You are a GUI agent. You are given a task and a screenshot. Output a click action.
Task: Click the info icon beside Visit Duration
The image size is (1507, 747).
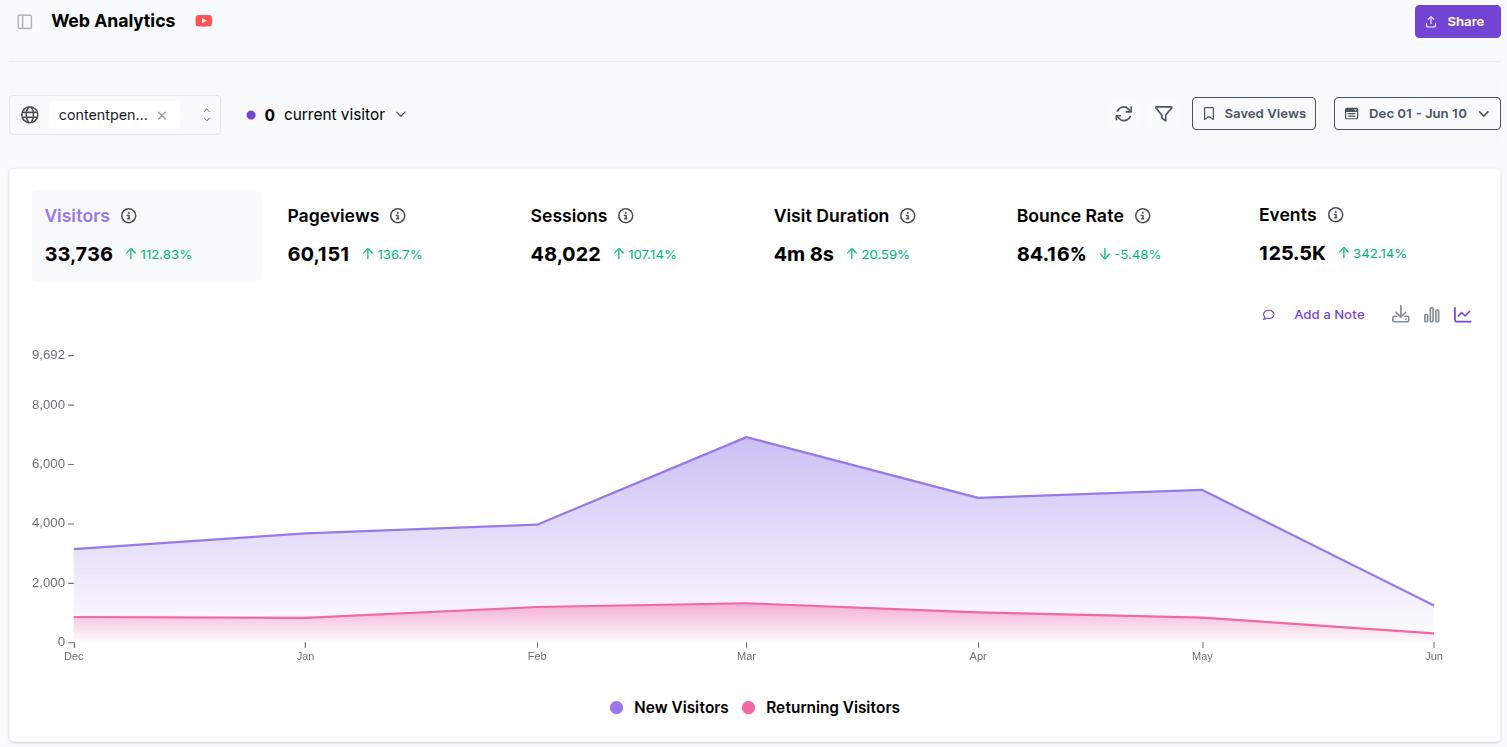click(x=908, y=216)
